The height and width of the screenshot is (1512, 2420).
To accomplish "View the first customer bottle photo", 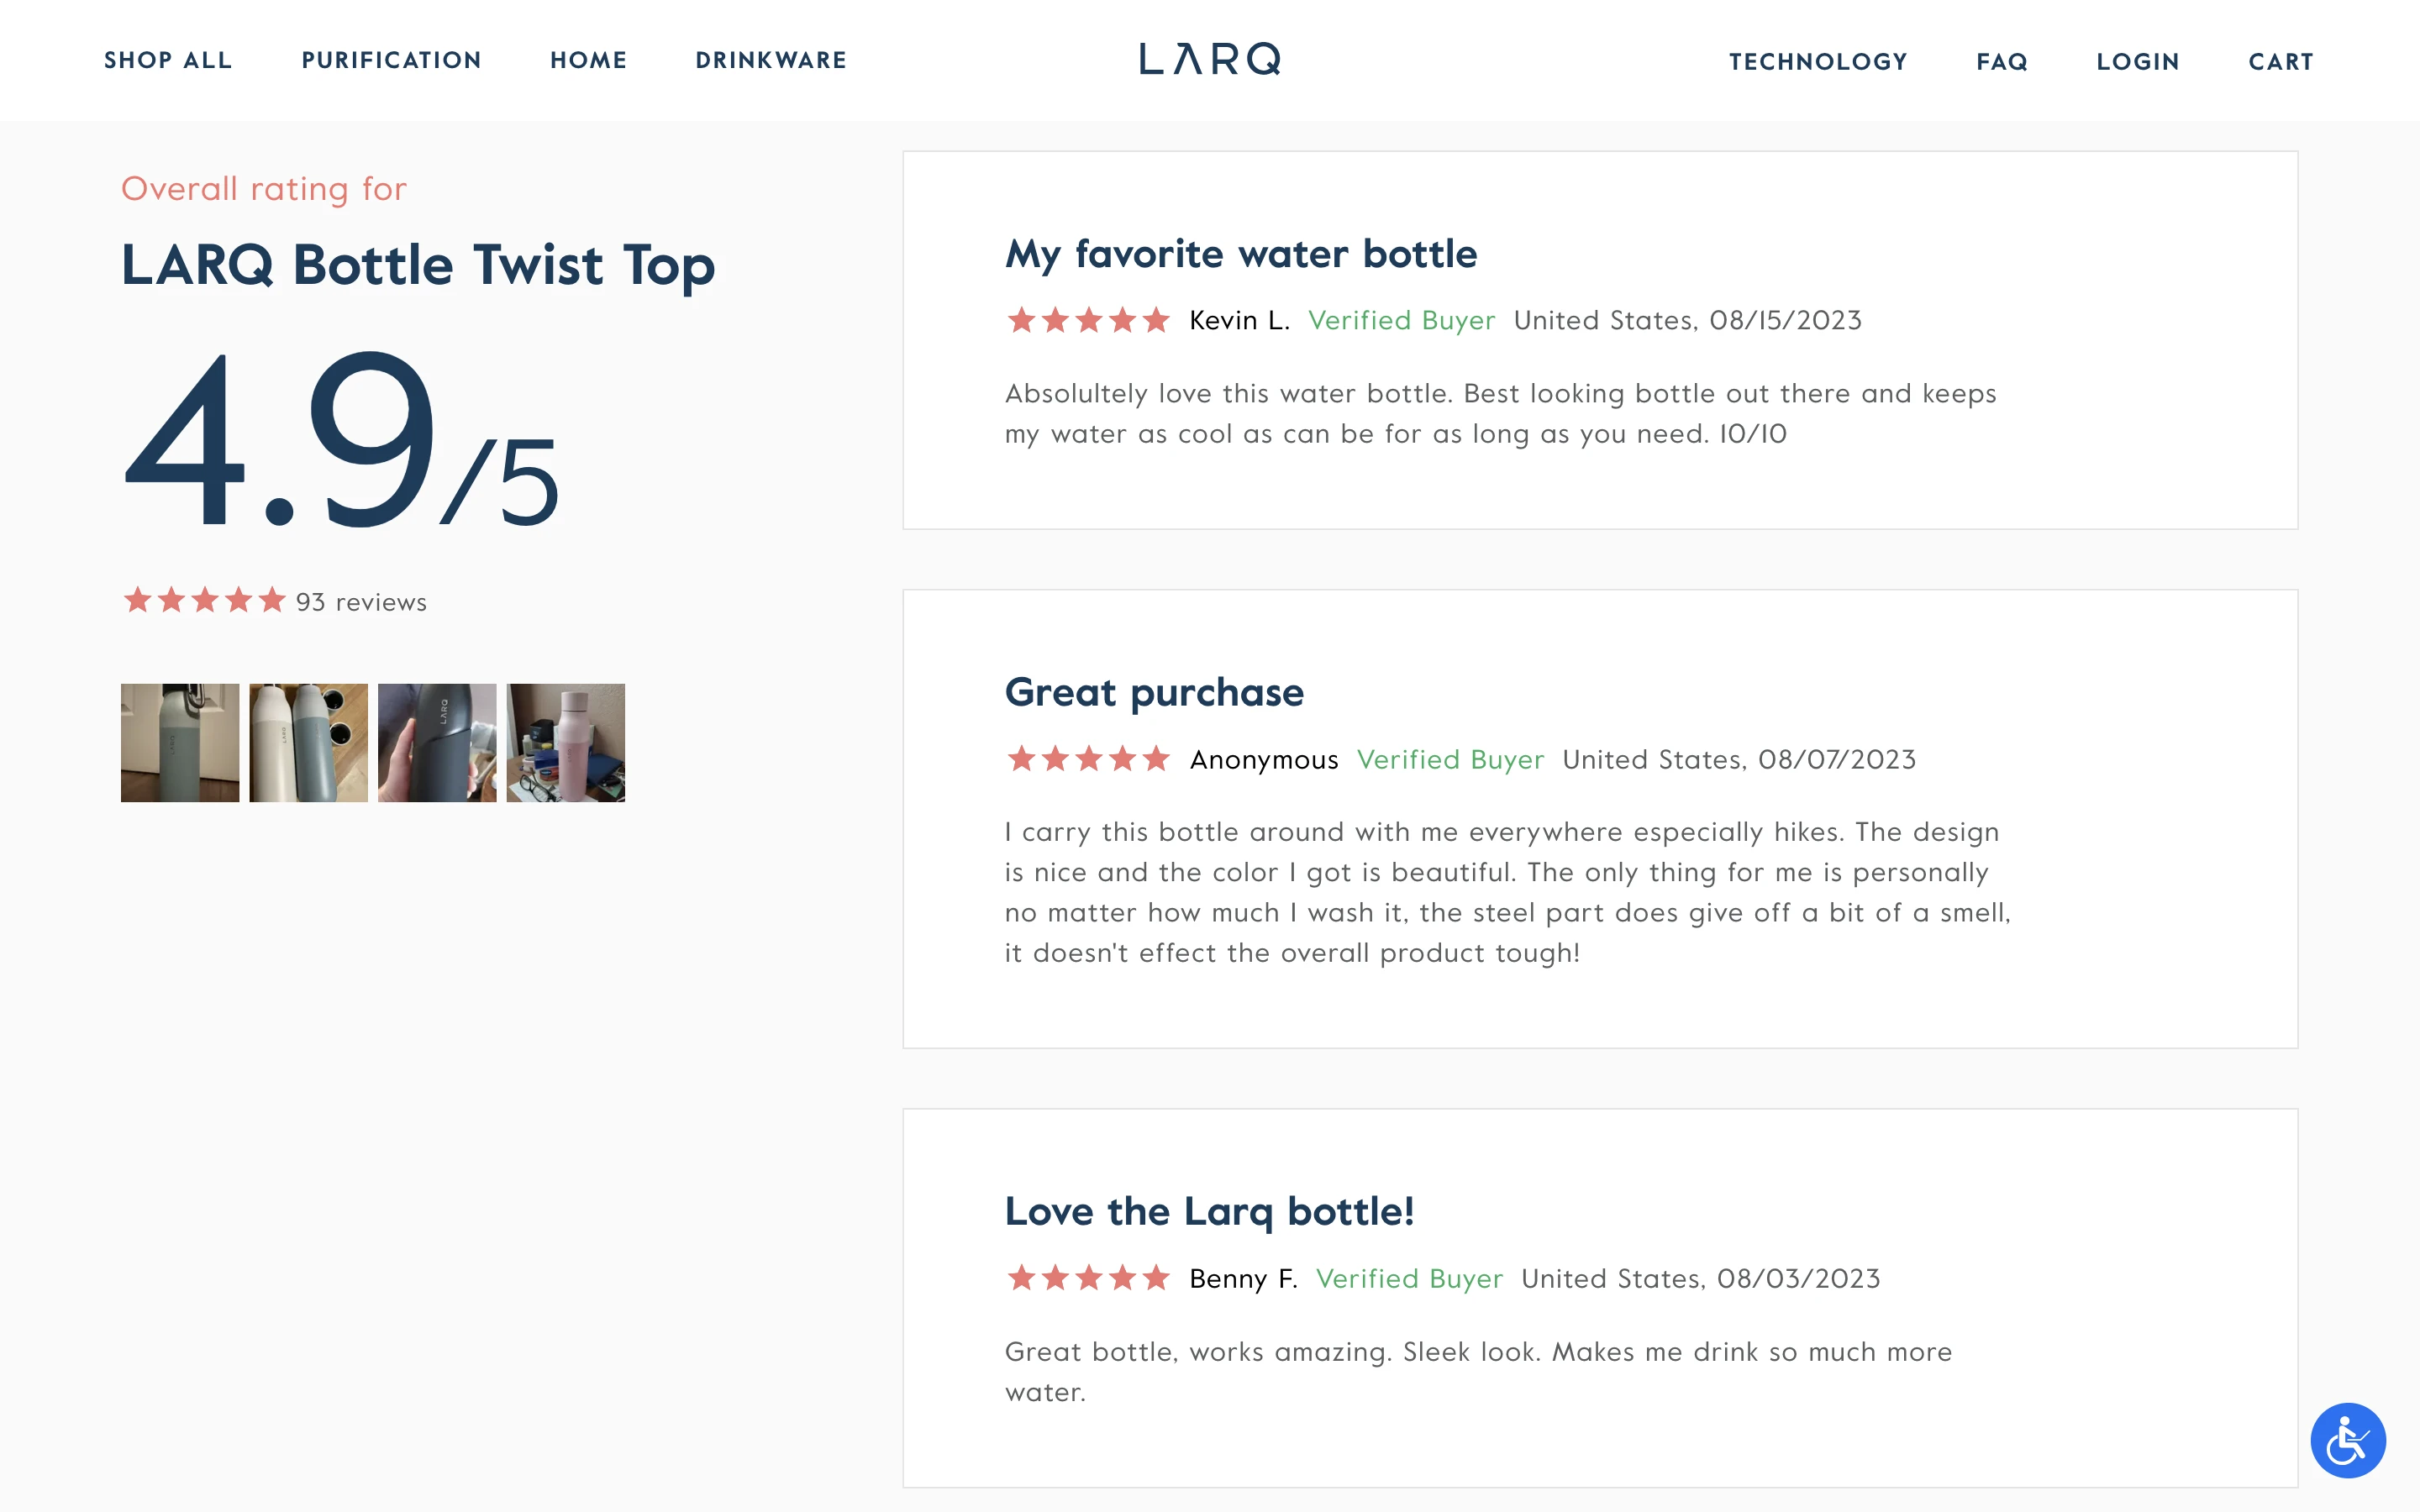I will [x=180, y=743].
